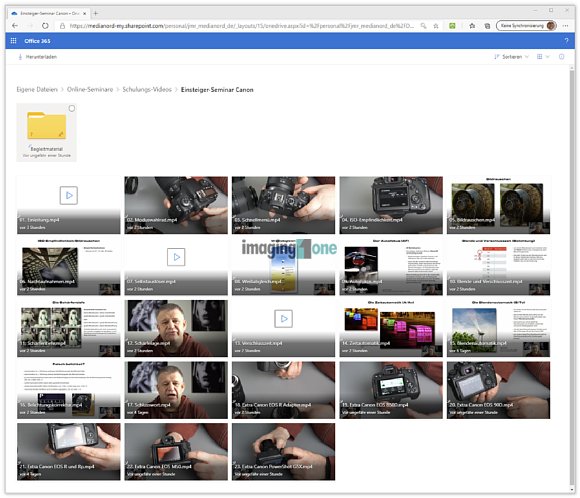Click the browser refresh icon
The height and width of the screenshot is (498, 580).
(45, 26)
